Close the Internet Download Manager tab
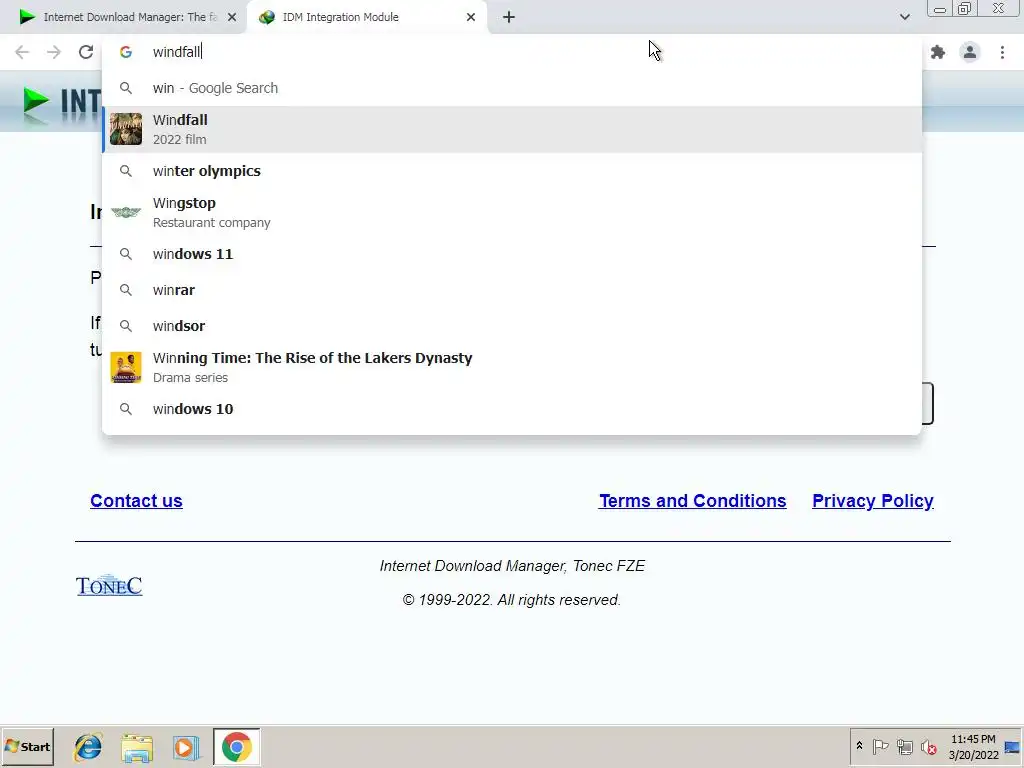Image resolution: width=1024 pixels, height=768 pixels. point(232,17)
